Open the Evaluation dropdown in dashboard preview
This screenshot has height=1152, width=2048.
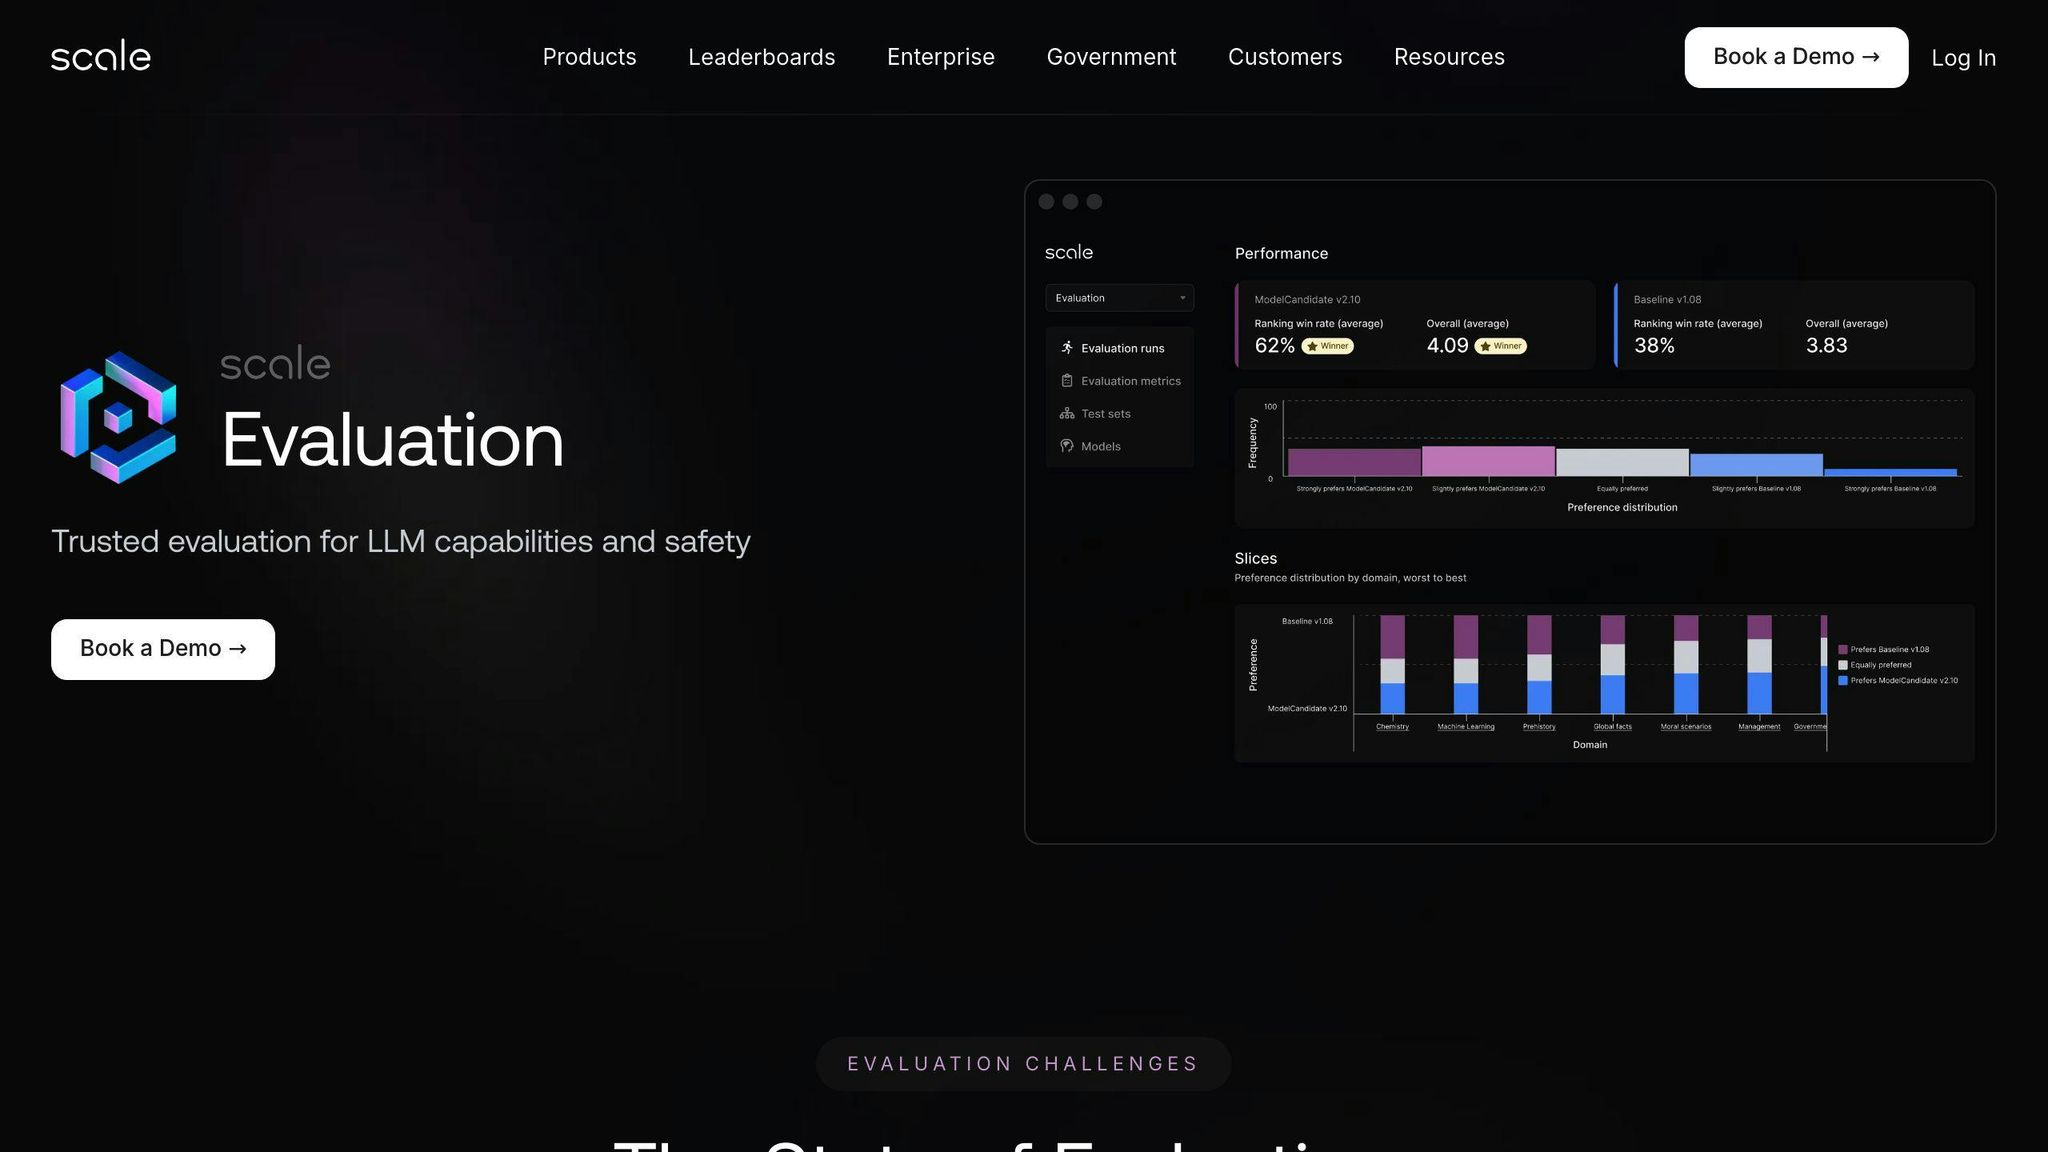pos(1119,298)
